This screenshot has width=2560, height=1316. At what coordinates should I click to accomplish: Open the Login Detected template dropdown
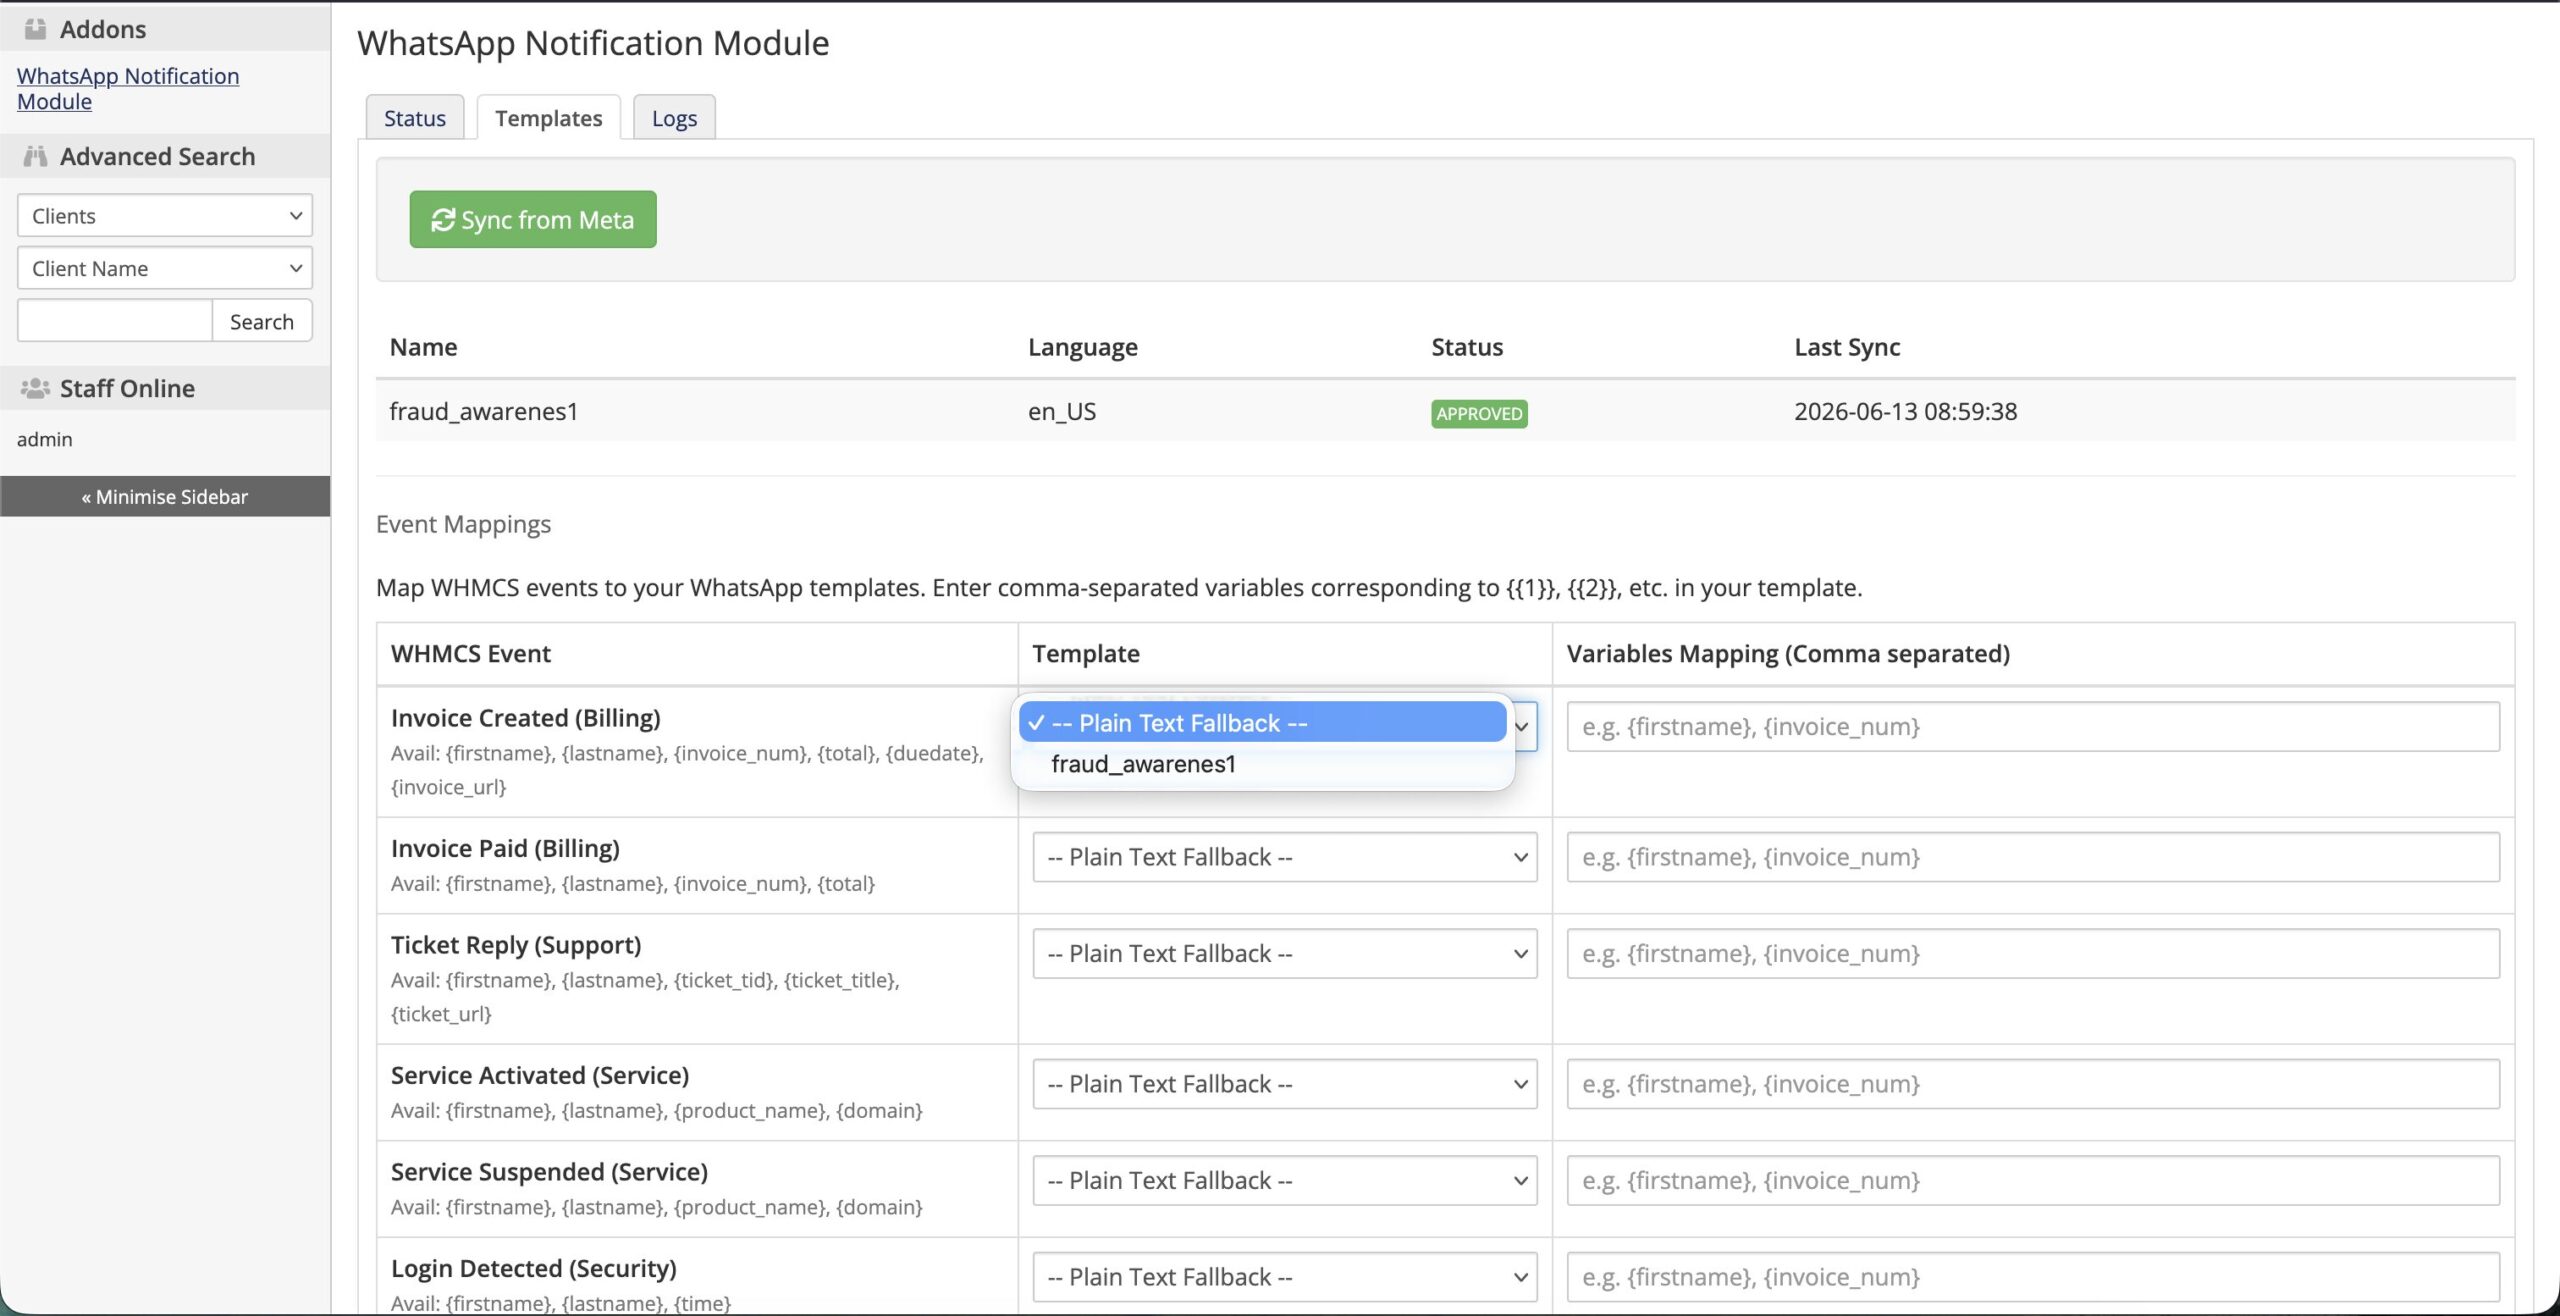click(x=1285, y=1277)
